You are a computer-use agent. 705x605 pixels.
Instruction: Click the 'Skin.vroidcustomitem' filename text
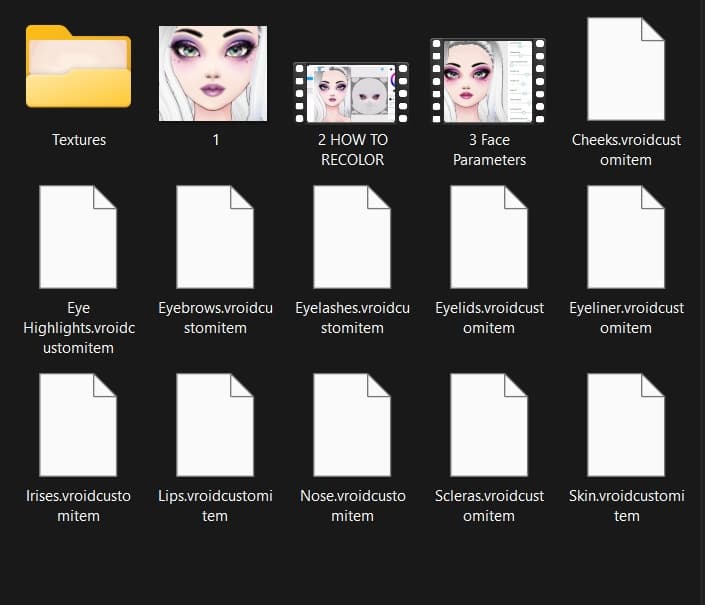tap(626, 506)
